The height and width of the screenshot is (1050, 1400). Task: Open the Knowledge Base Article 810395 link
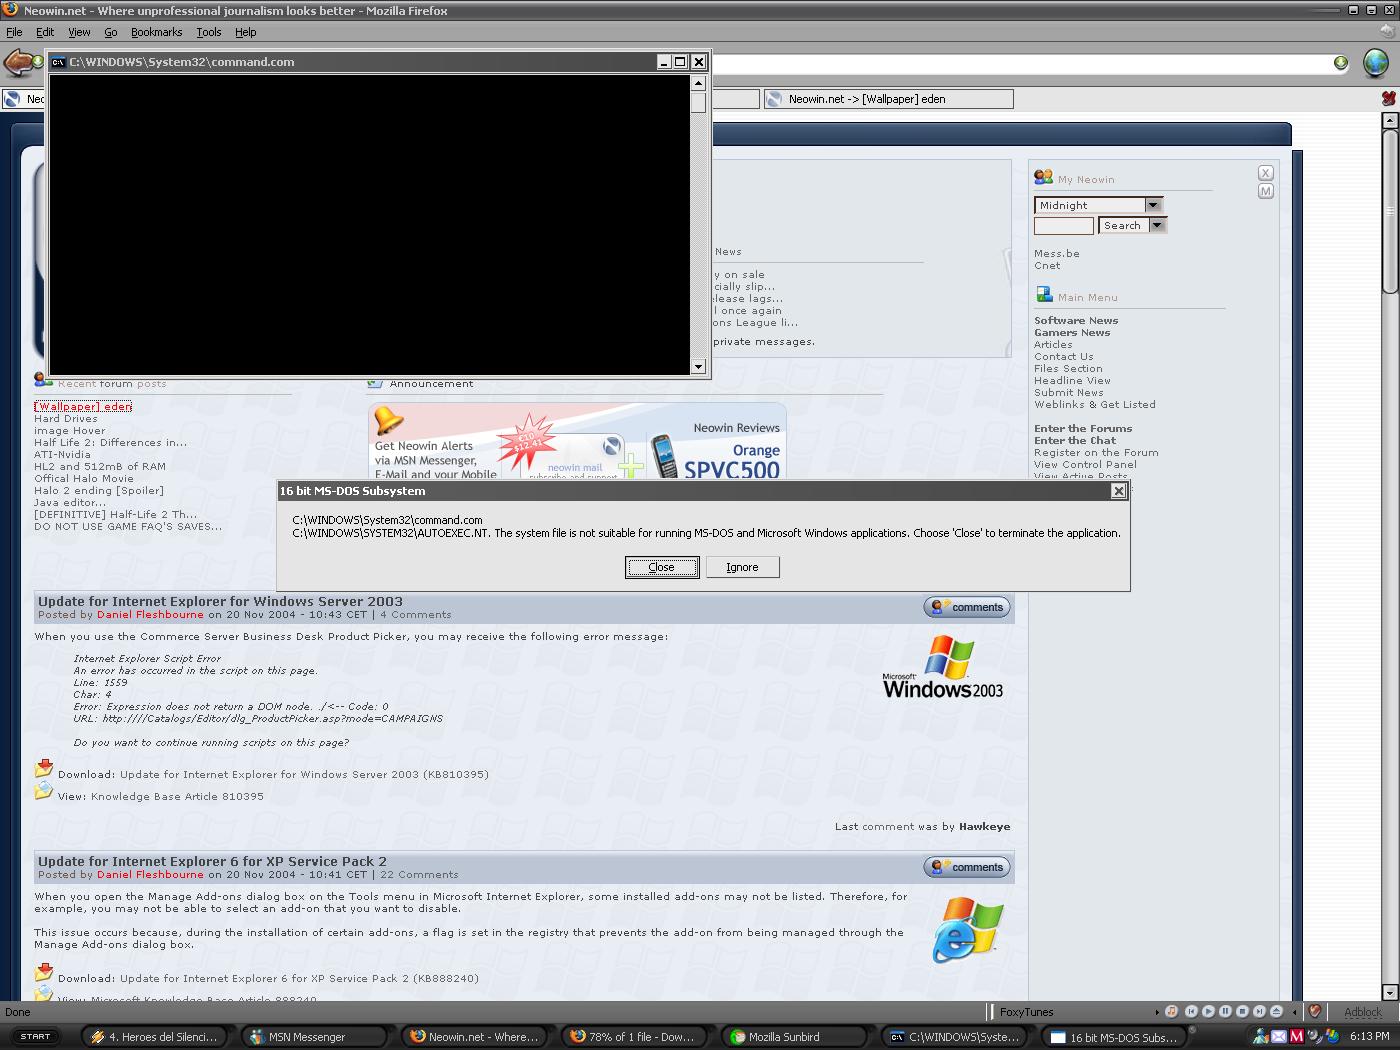177,796
